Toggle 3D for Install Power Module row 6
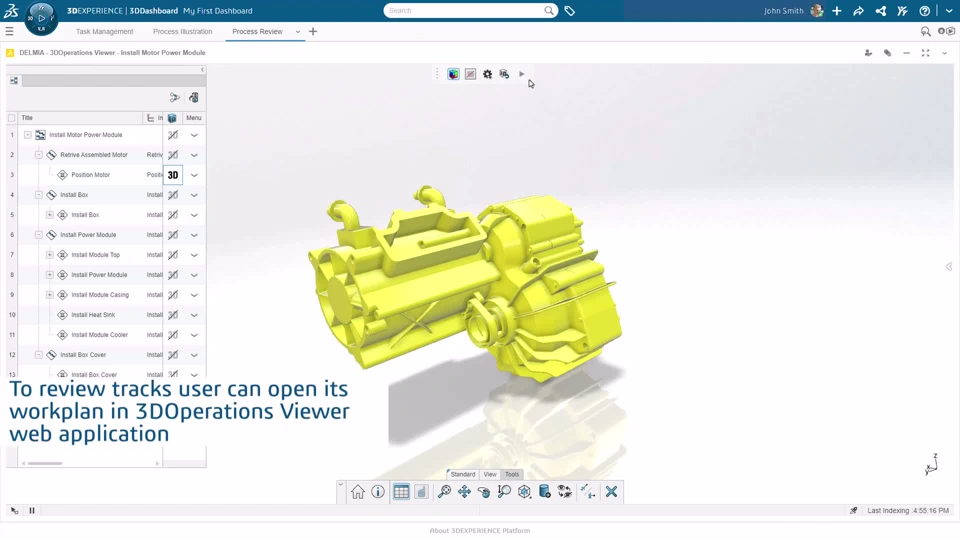Viewport: 960px width, 540px height. click(173, 235)
